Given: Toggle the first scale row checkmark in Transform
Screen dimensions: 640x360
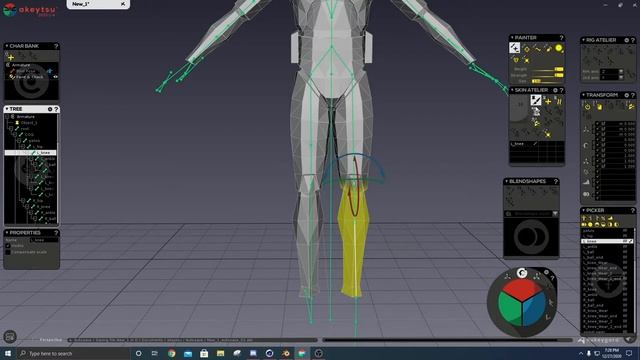Looking at the screenshot, I should pos(598,156).
